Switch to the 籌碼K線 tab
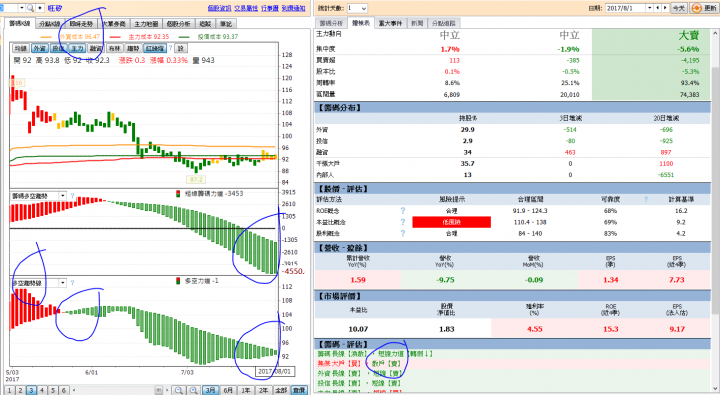The width and height of the screenshot is (720, 395). tap(20, 23)
